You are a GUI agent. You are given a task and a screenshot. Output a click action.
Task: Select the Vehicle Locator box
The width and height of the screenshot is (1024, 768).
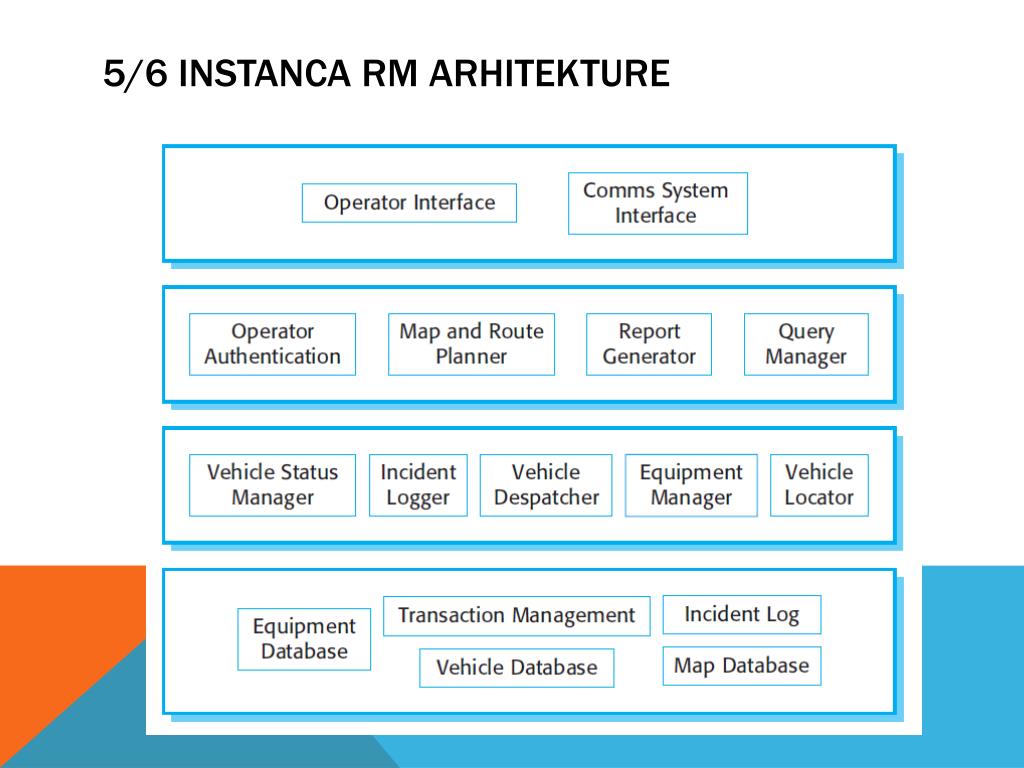[x=820, y=485]
